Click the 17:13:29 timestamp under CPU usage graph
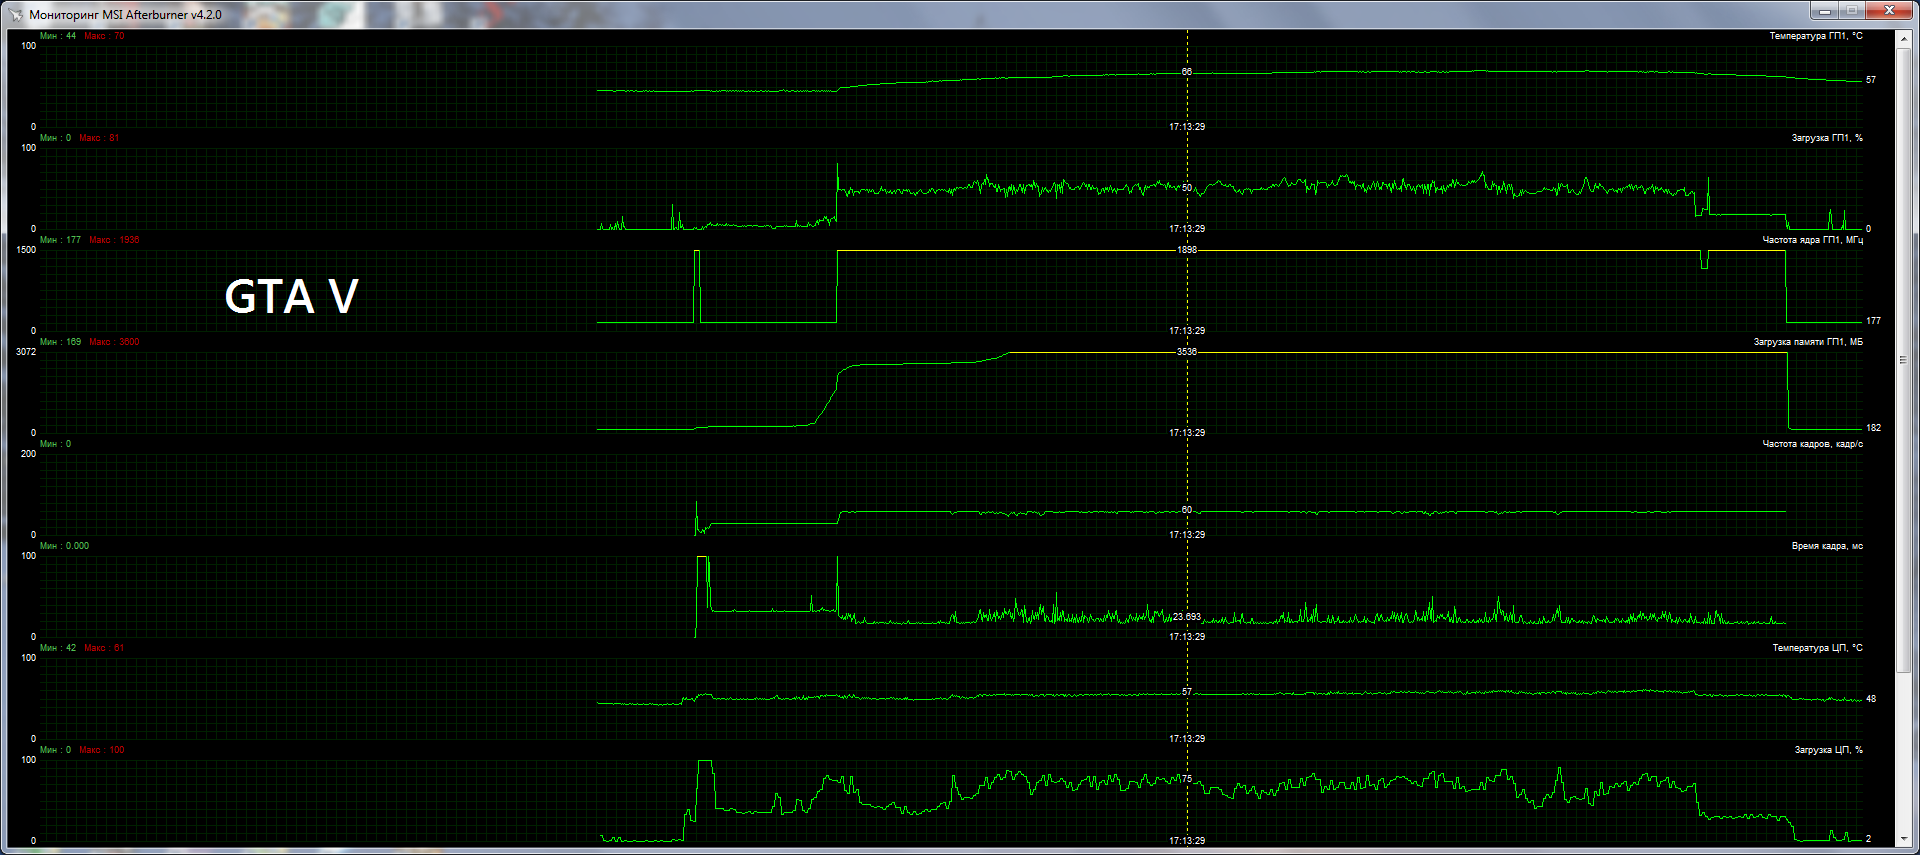The image size is (1920, 855). tap(1187, 841)
